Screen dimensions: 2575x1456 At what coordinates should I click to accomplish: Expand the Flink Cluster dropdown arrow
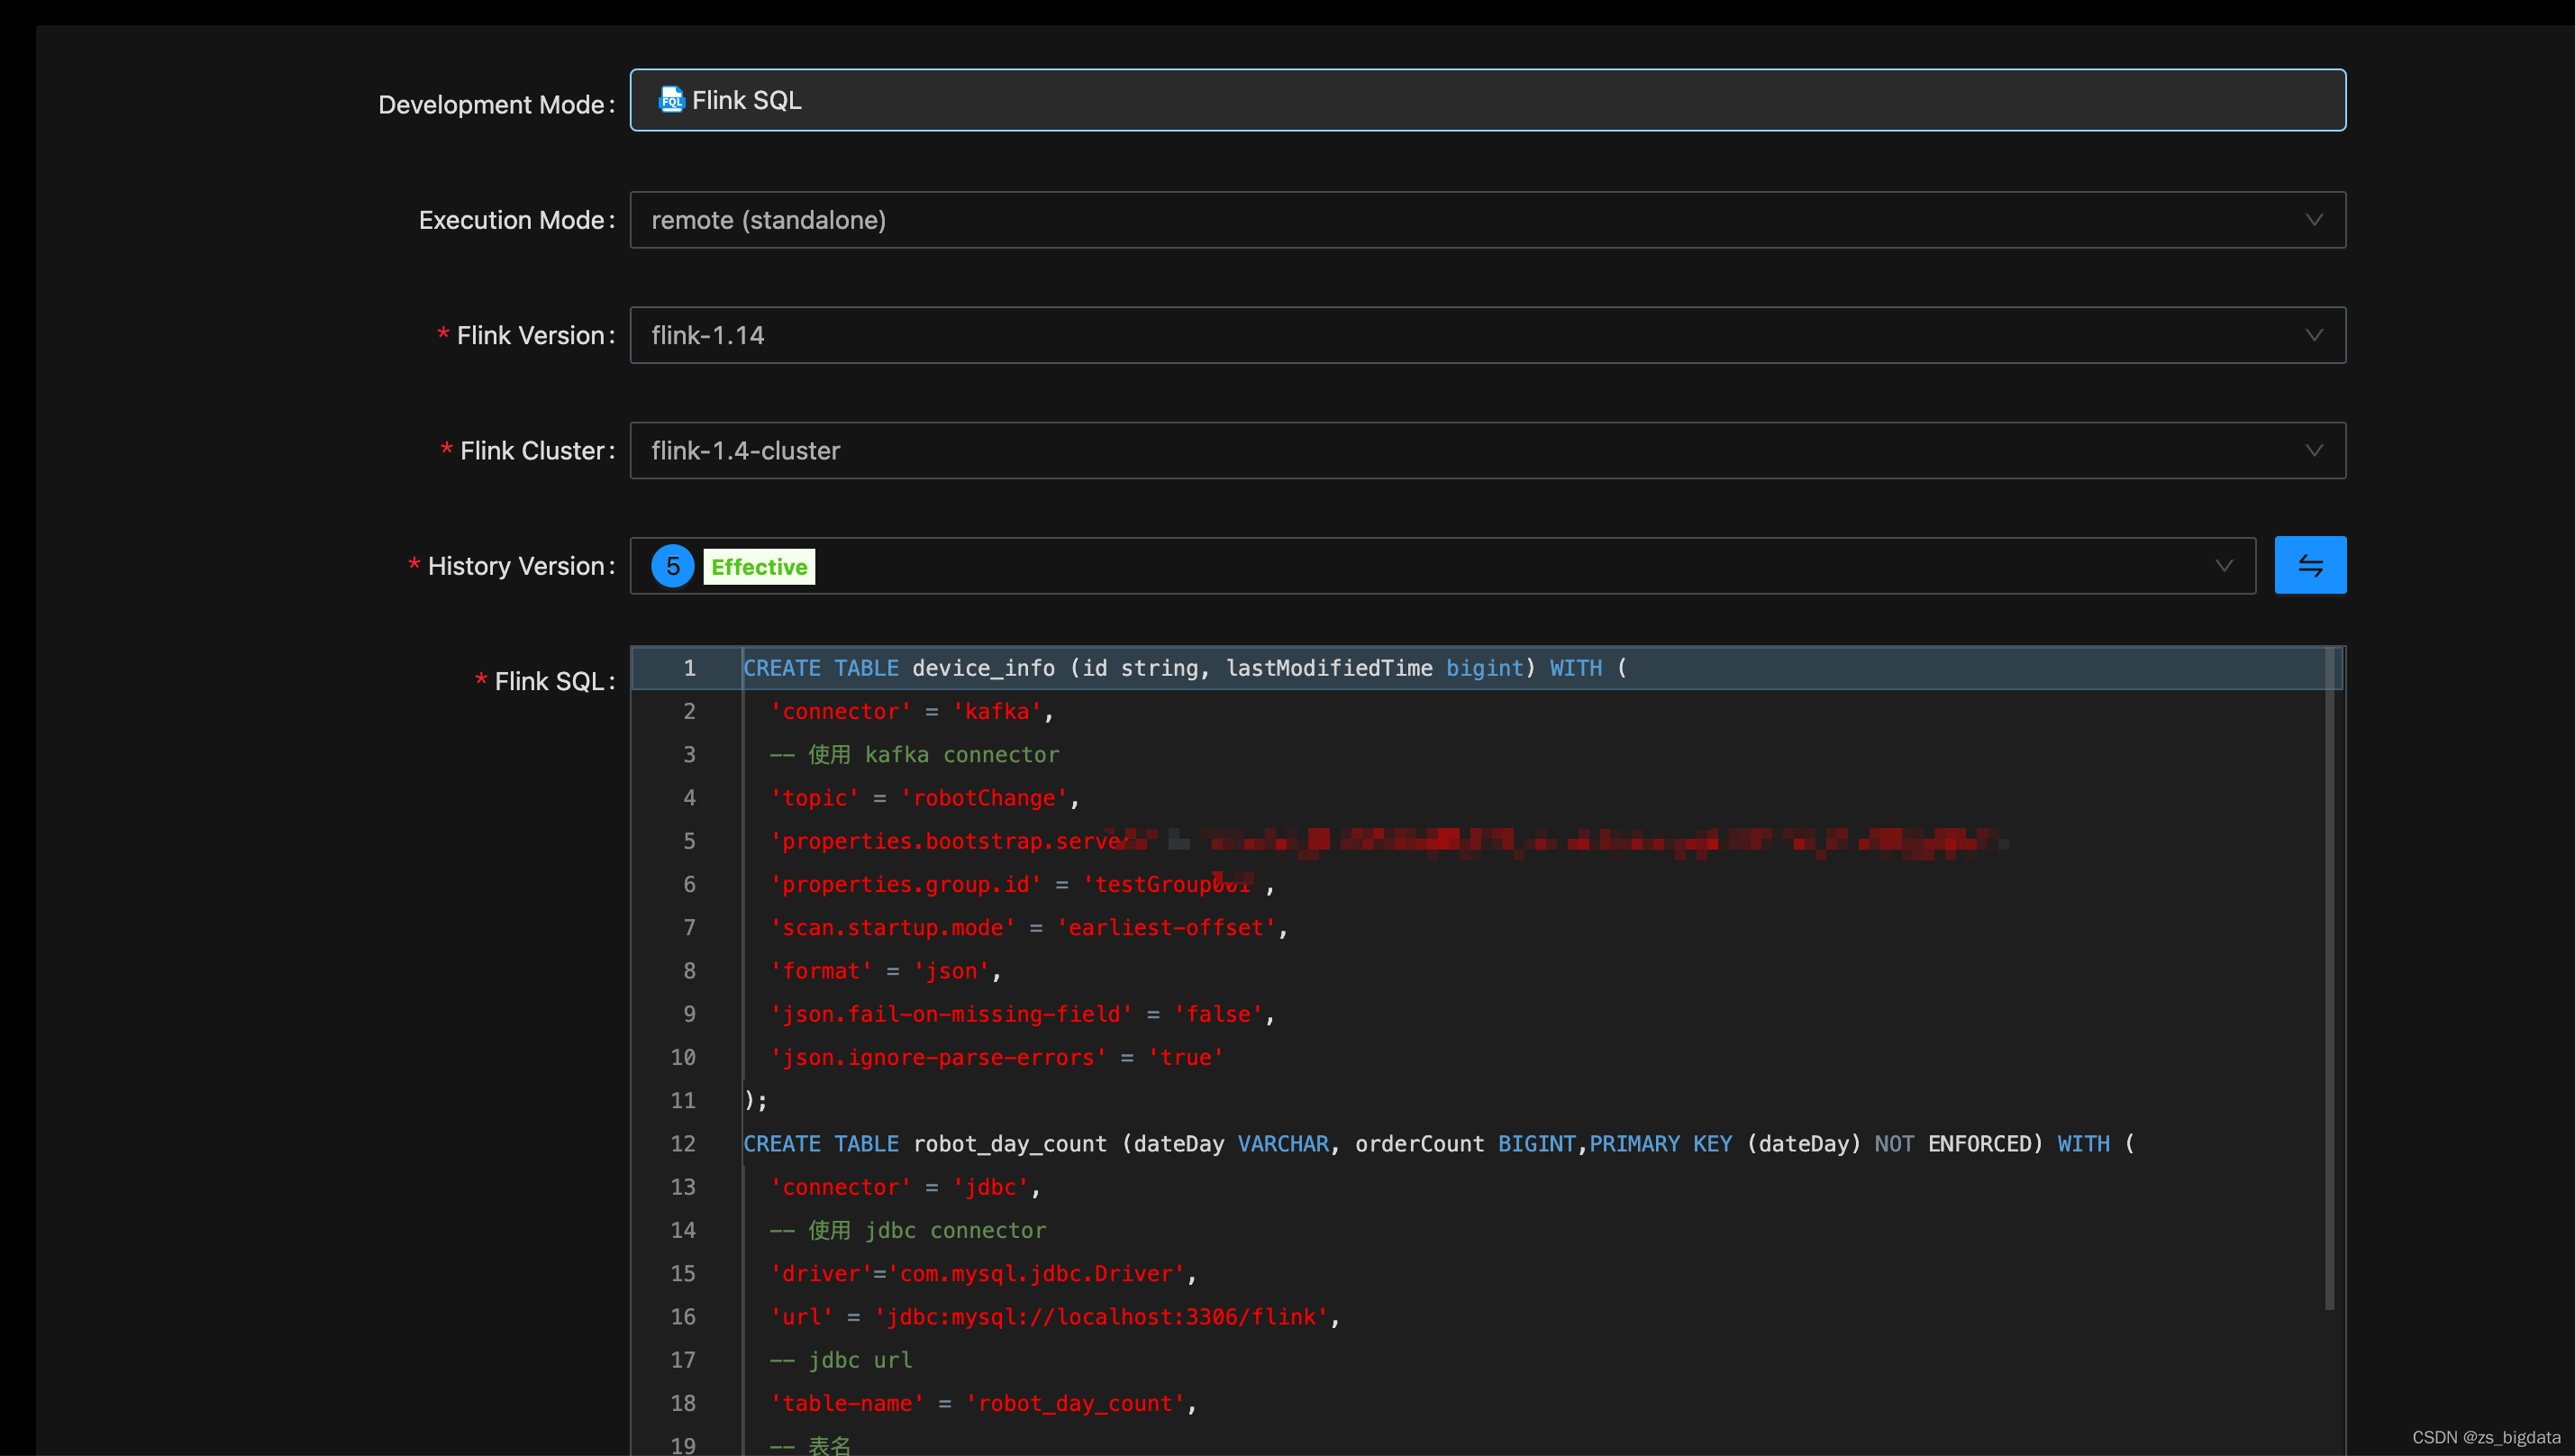pyautogui.click(x=2313, y=451)
